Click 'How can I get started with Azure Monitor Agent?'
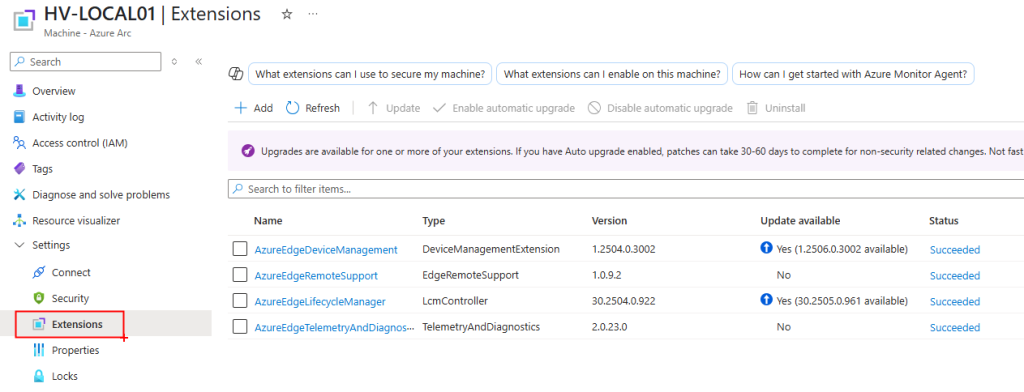Screen dimensions: 1024x392 853,74
